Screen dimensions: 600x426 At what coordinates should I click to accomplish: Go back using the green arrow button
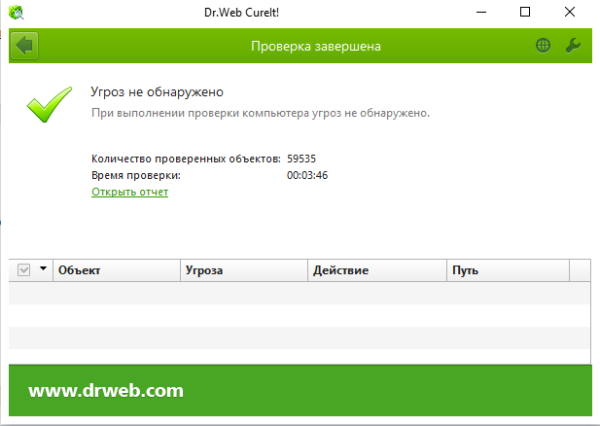[x=24, y=46]
